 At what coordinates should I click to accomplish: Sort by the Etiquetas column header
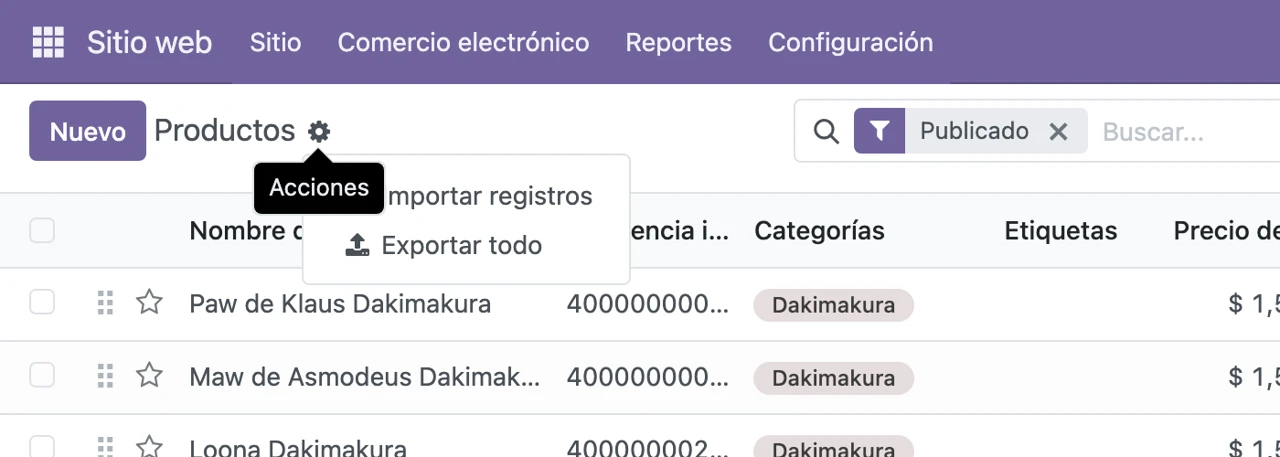1061,231
